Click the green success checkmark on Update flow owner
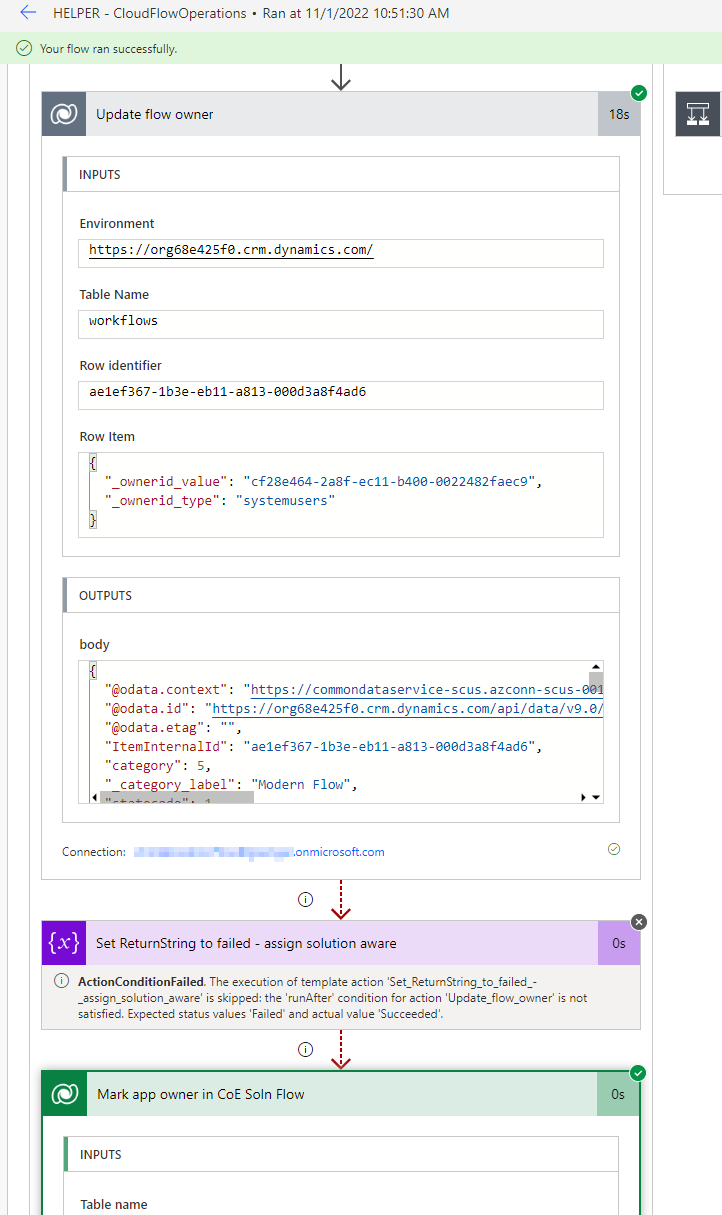Image resolution: width=722 pixels, height=1215 pixels. point(639,93)
